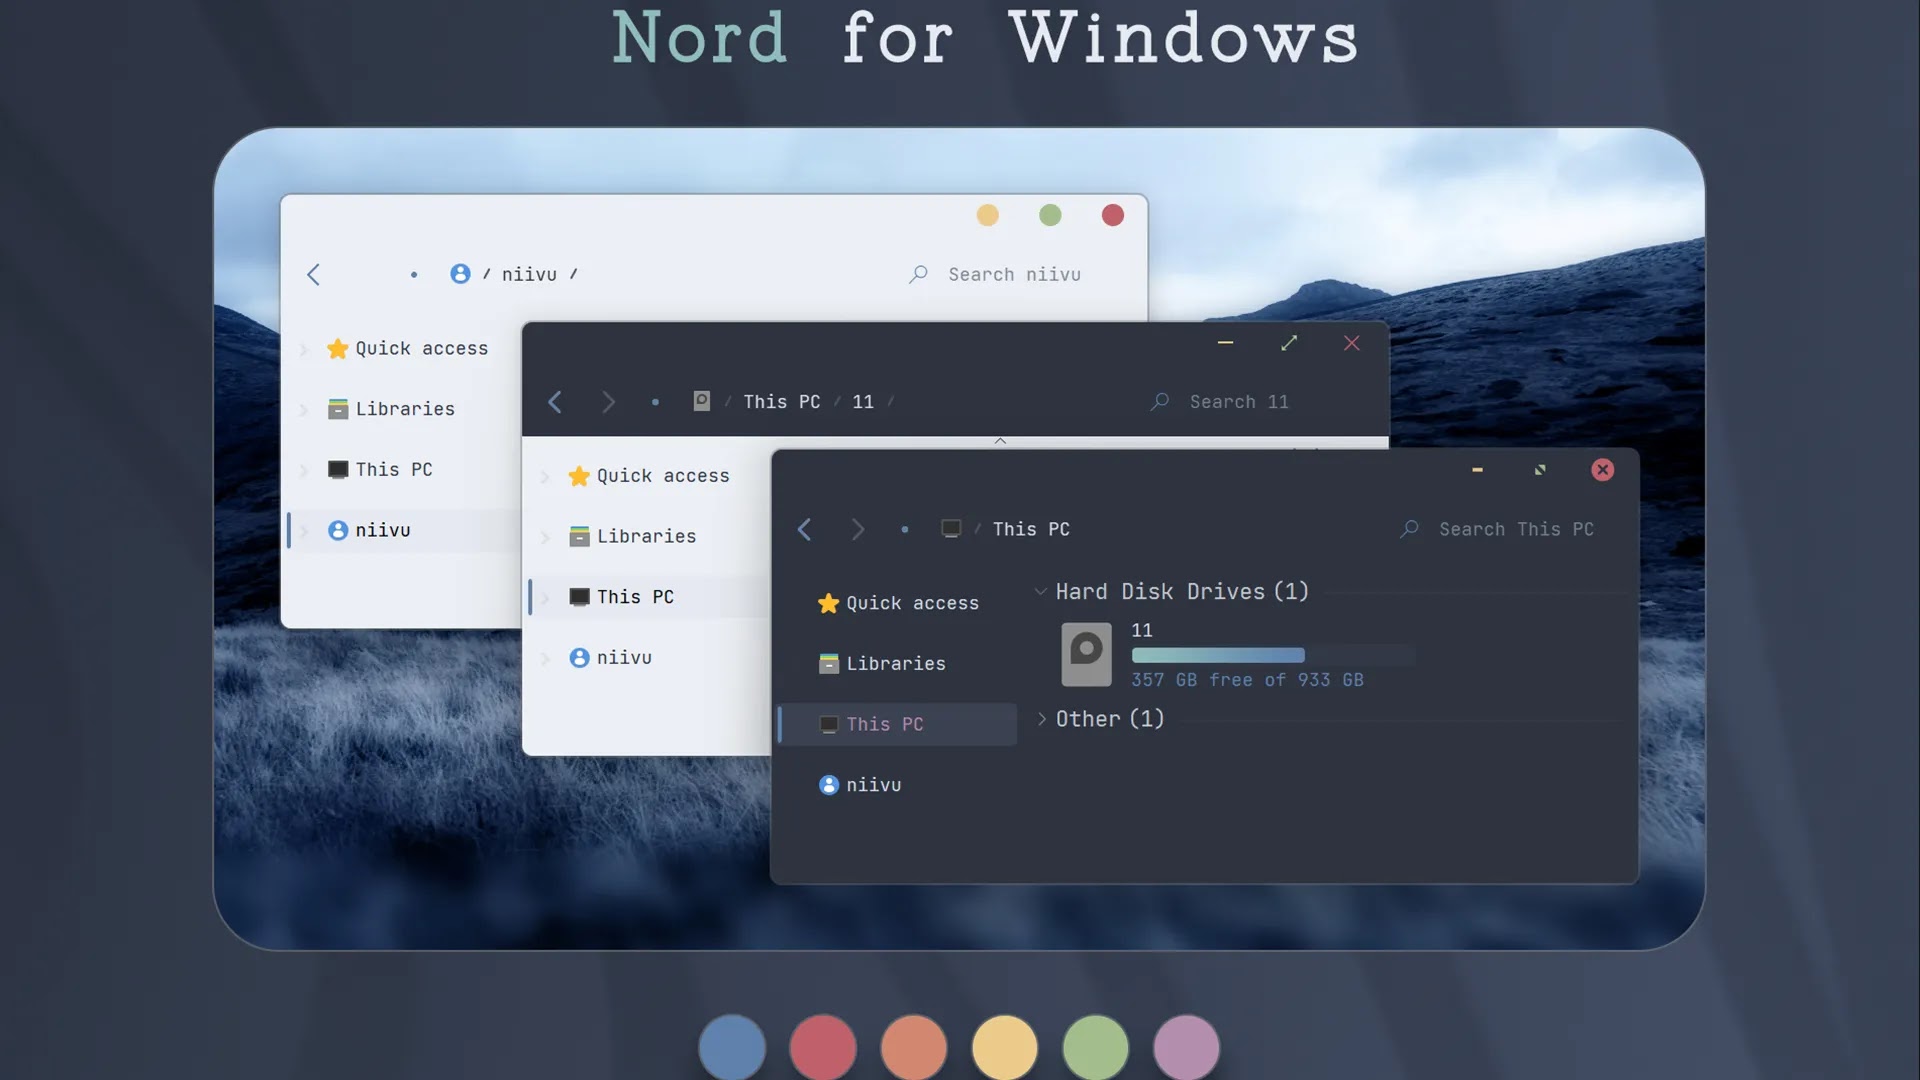Open niivu in the front window sidebar
Viewport: 1920px width, 1080px height.
click(859, 785)
